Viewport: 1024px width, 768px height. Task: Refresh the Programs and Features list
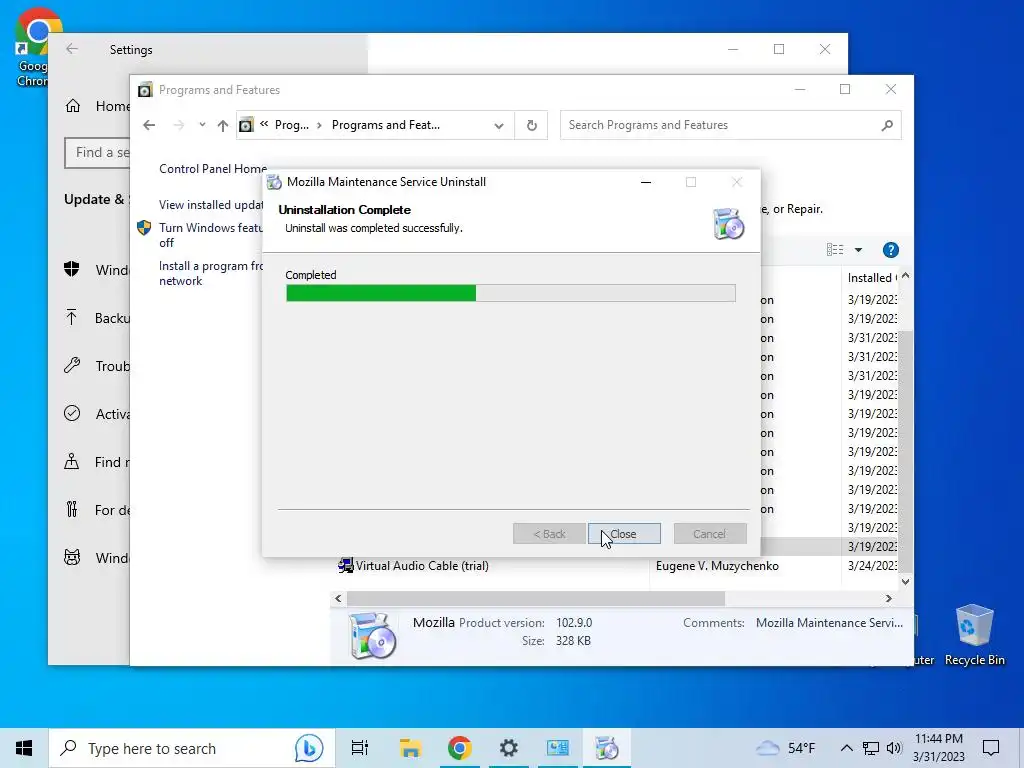(x=532, y=125)
